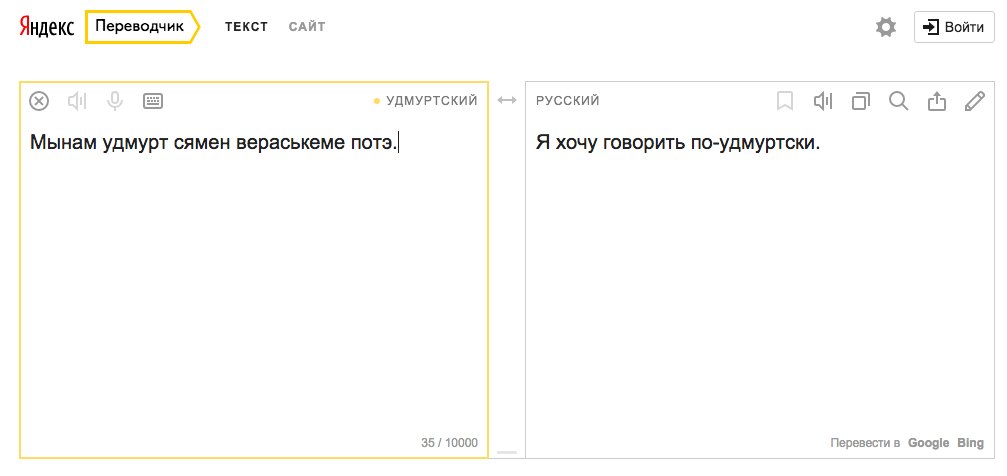Choose target language РУССКИЙ

(x=568, y=101)
